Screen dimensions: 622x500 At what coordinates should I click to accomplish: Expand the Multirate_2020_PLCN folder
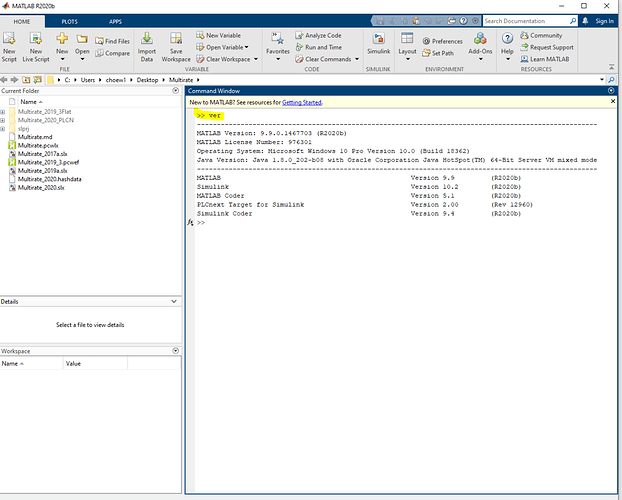point(3,120)
